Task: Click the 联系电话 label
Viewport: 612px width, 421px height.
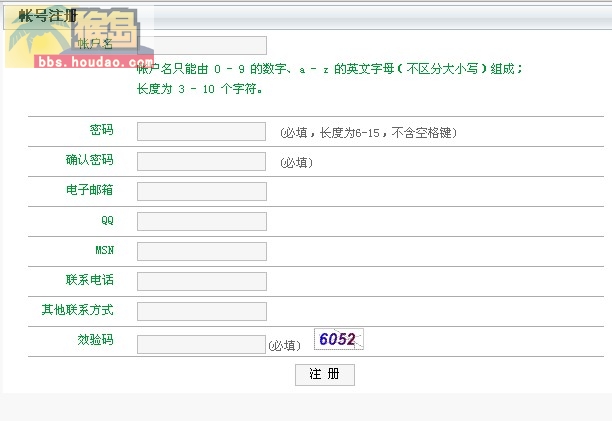Action: (x=89, y=280)
